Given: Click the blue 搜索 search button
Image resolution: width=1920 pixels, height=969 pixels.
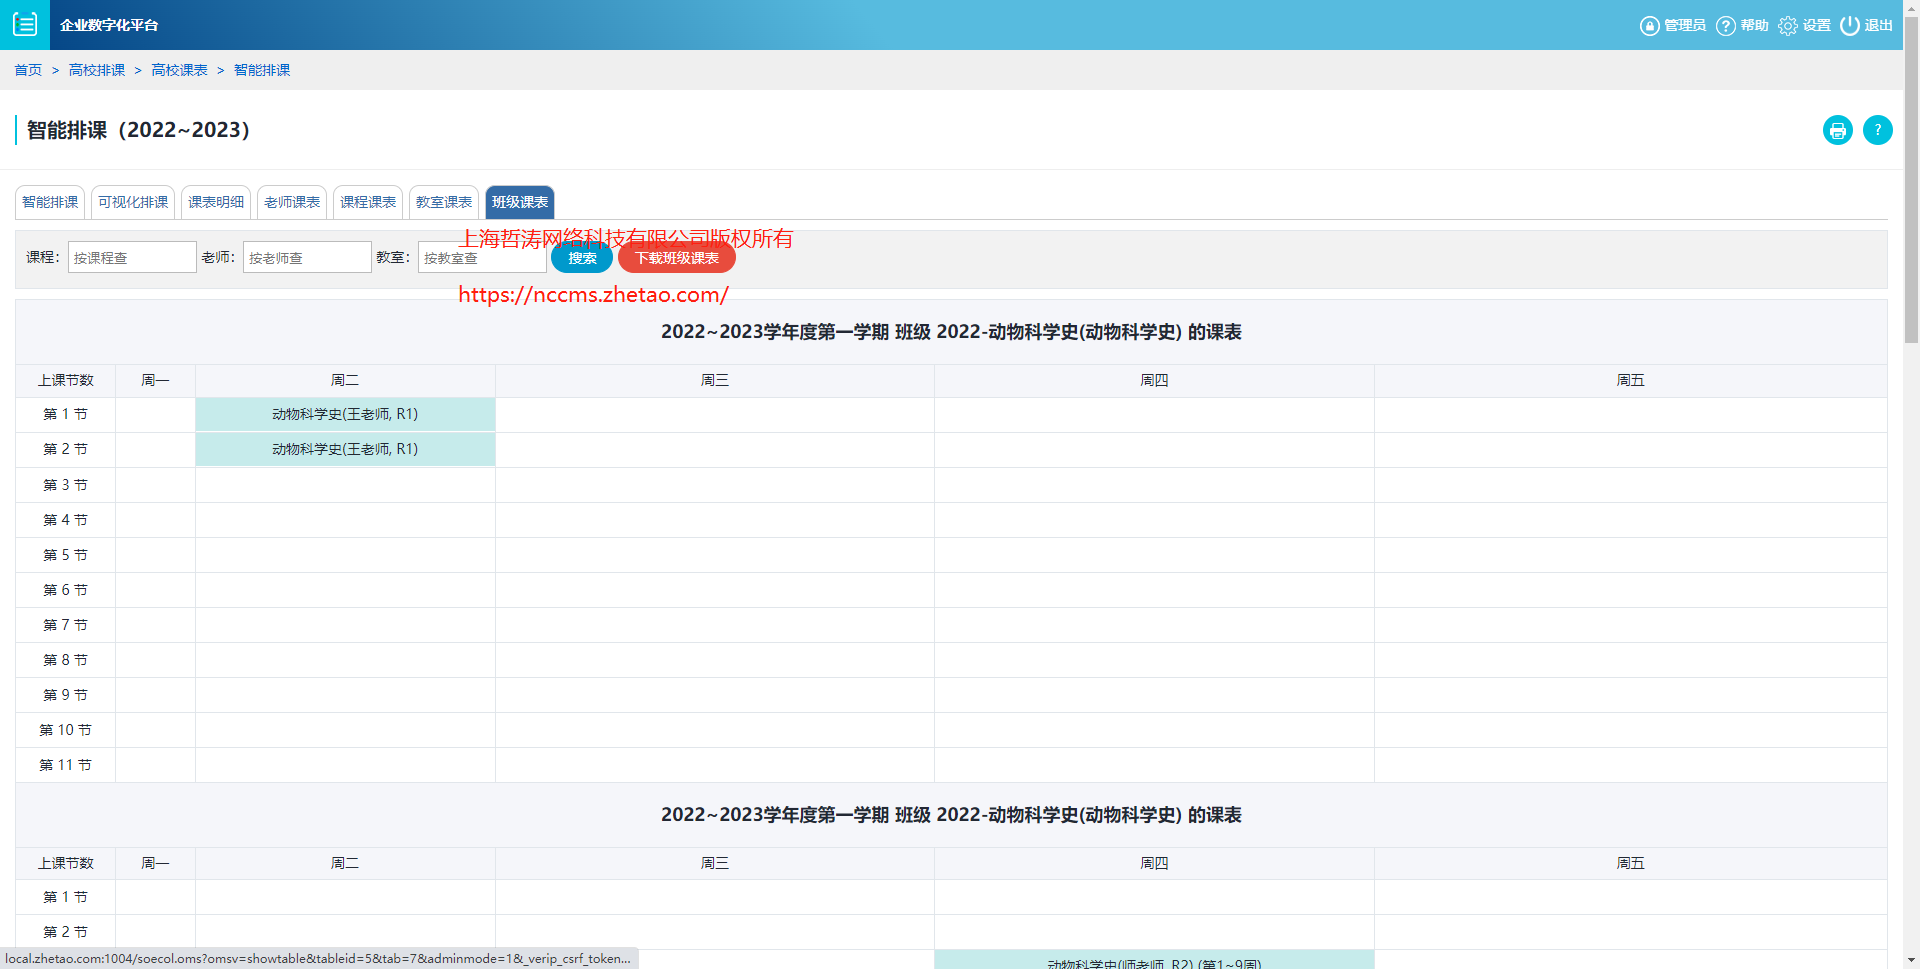Looking at the screenshot, I should [x=582, y=258].
